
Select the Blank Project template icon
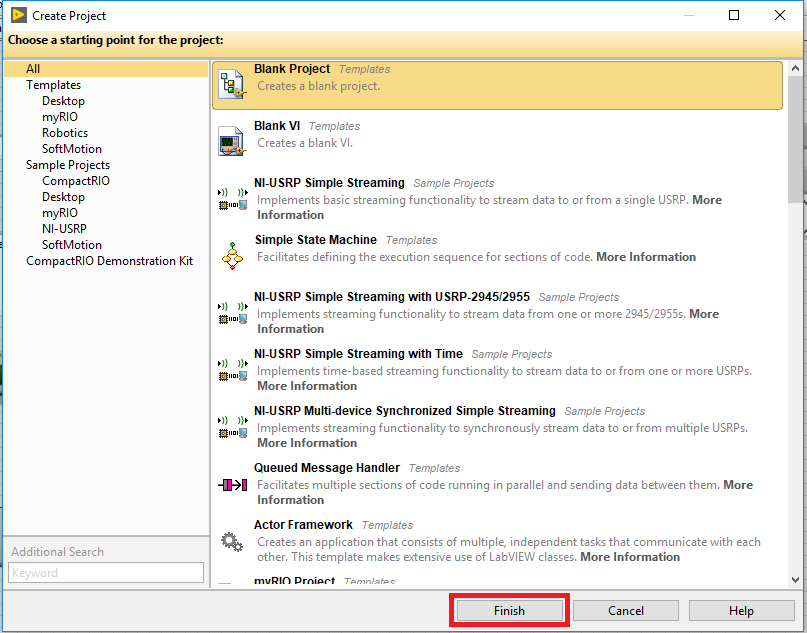click(232, 85)
